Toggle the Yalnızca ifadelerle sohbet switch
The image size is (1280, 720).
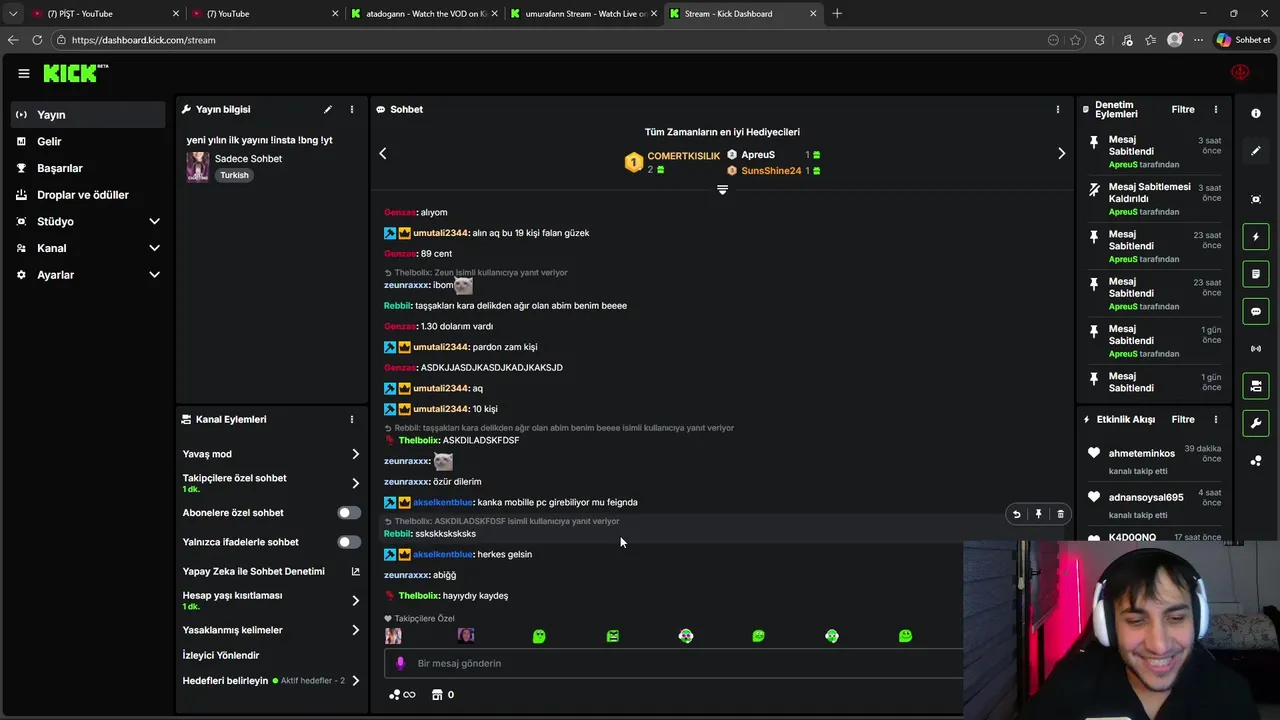click(x=348, y=542)
